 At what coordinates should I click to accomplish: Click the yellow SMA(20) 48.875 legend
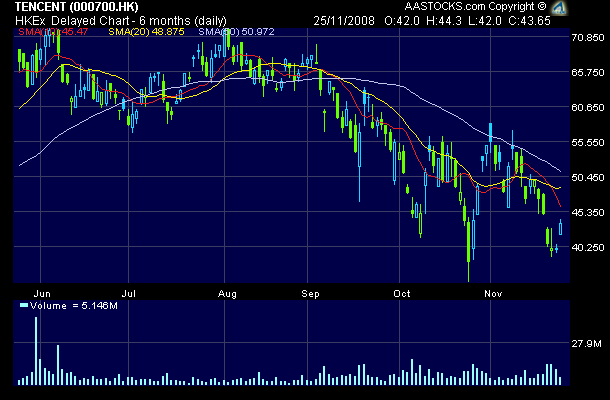tap(146, 32)
